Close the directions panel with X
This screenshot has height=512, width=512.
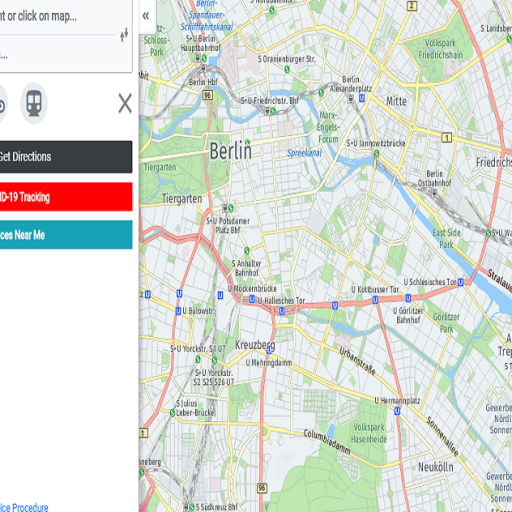pyautogui.click(x=125, y=103)
